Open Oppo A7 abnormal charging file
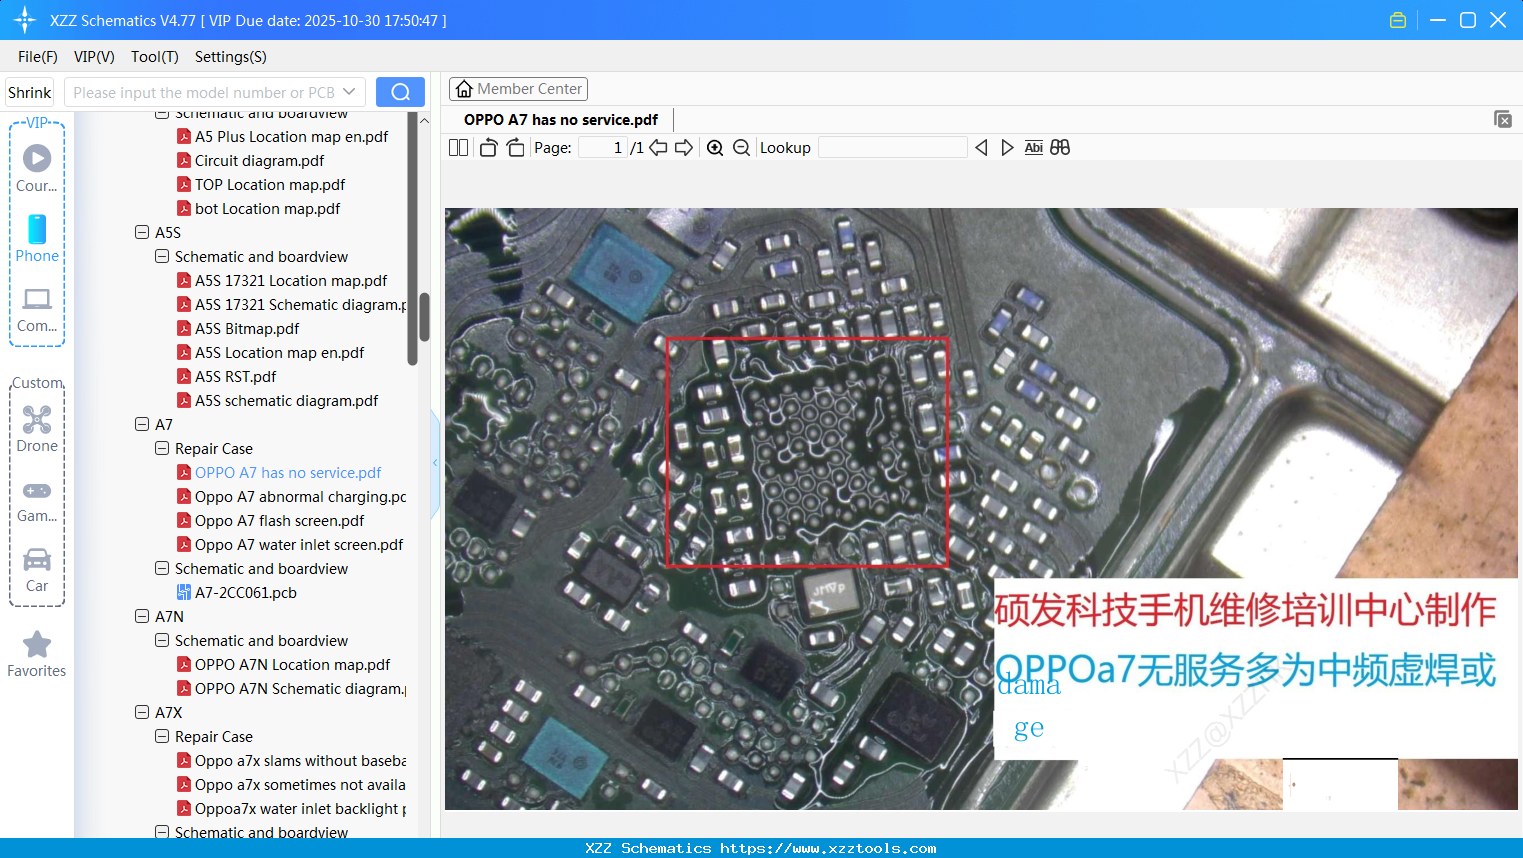This screenshot has height=858, width=1523. [x=300, y=496]
